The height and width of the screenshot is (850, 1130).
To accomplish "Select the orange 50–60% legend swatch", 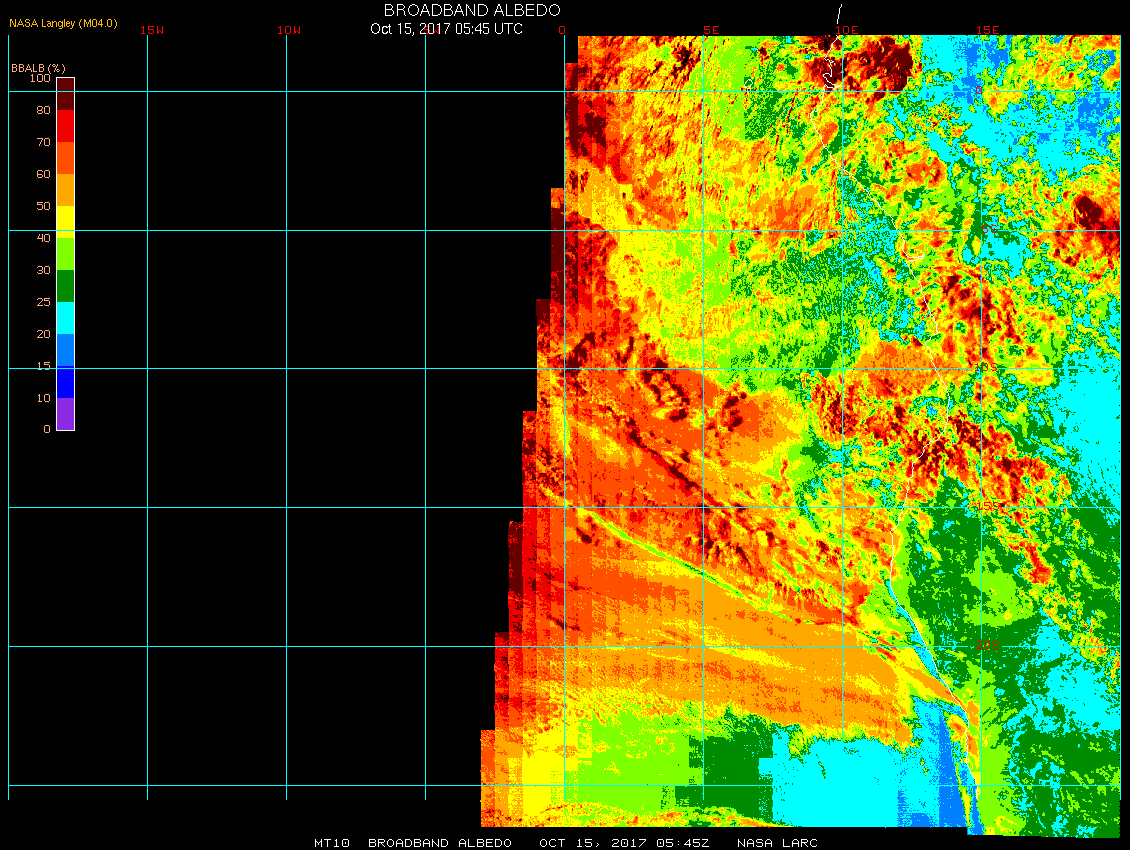I will (x=65, y=190).
